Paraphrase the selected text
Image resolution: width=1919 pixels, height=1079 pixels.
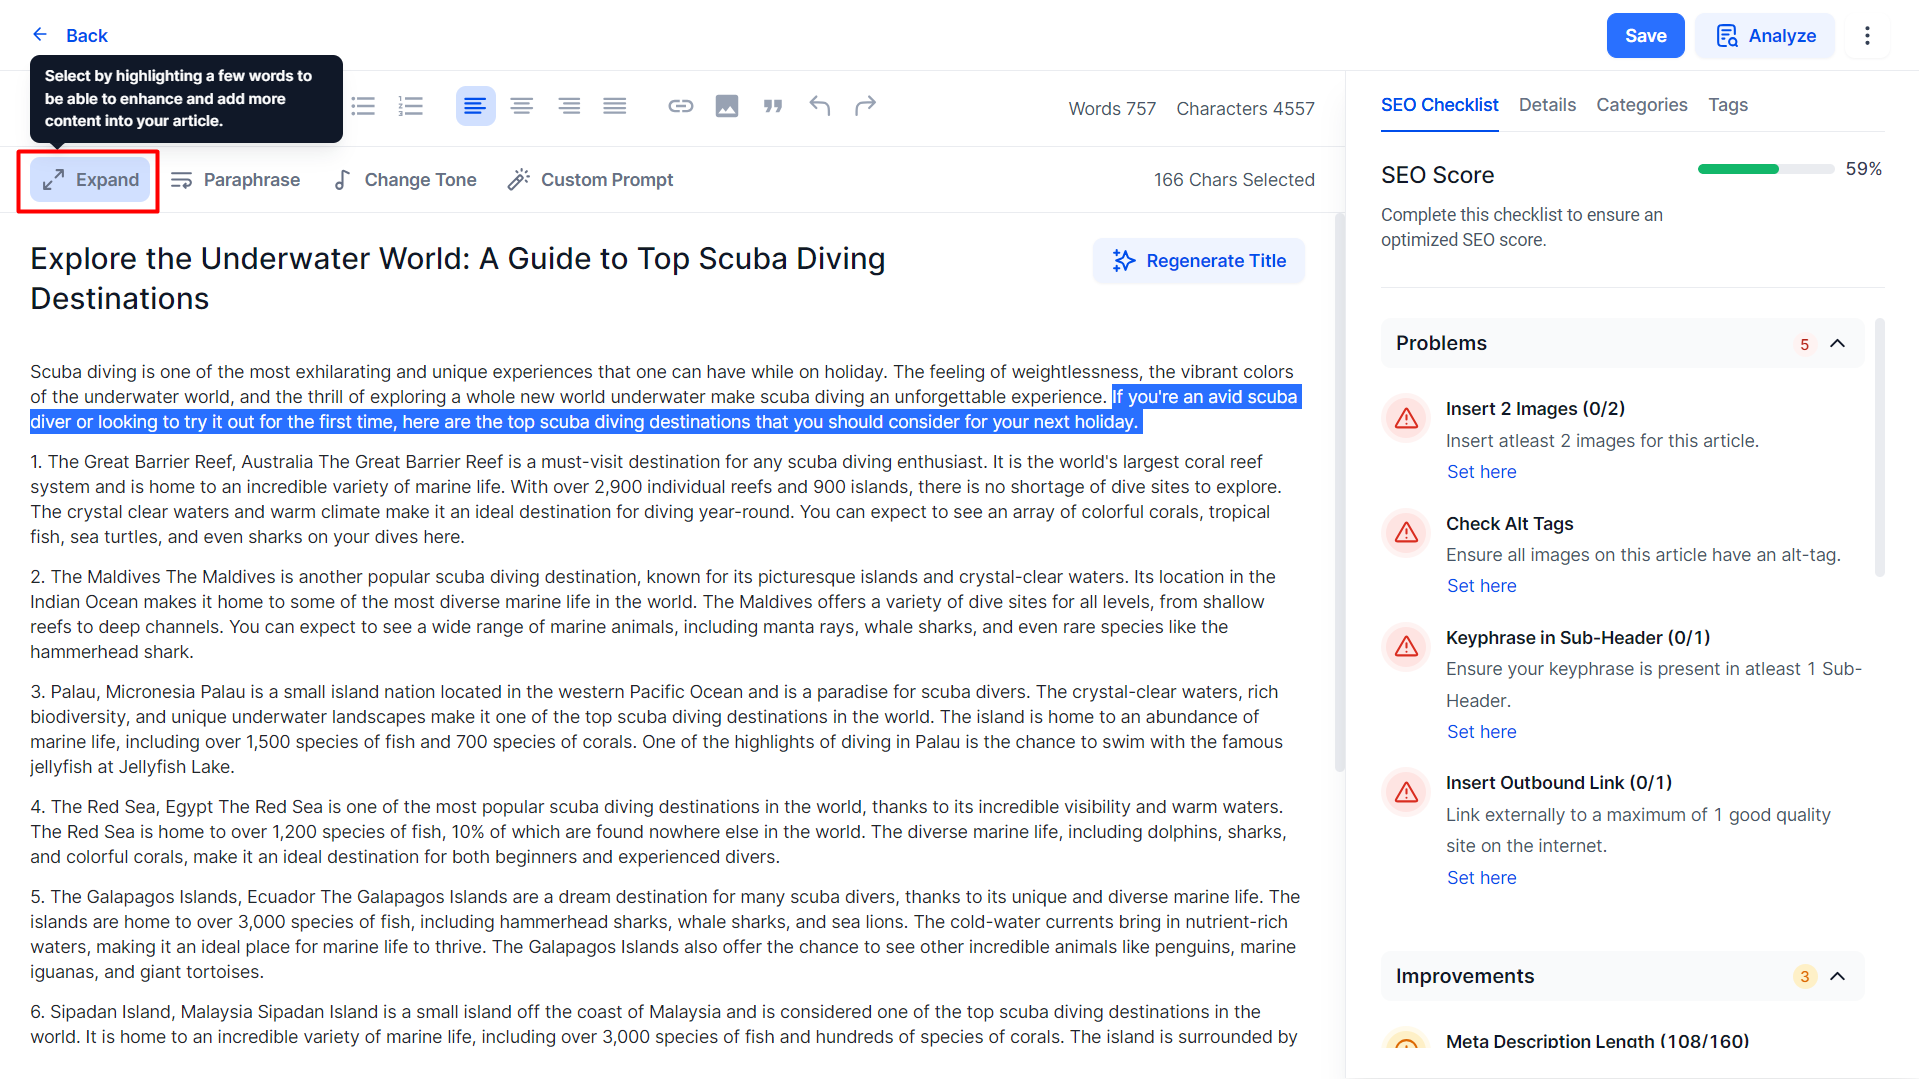coord(236,180)
